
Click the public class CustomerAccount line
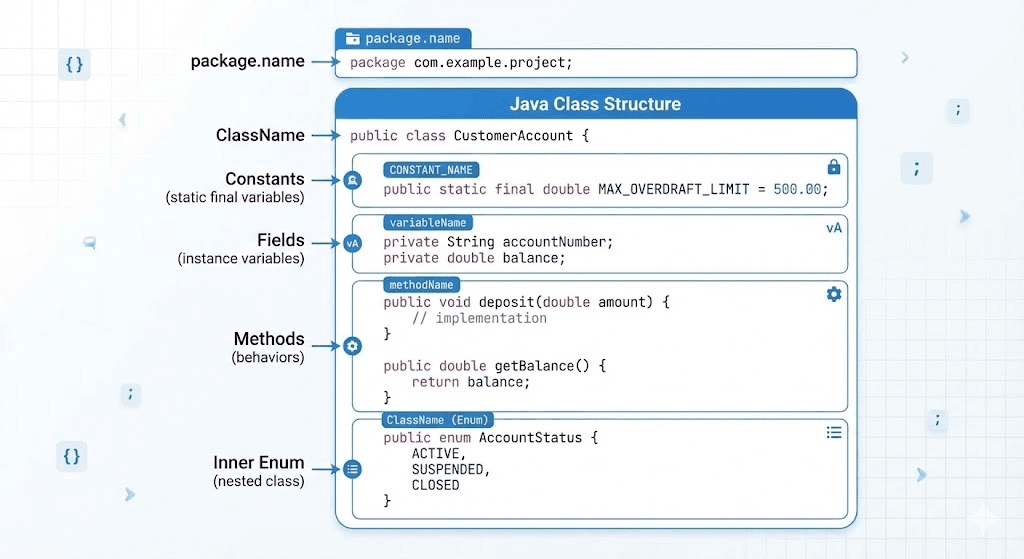469,136
